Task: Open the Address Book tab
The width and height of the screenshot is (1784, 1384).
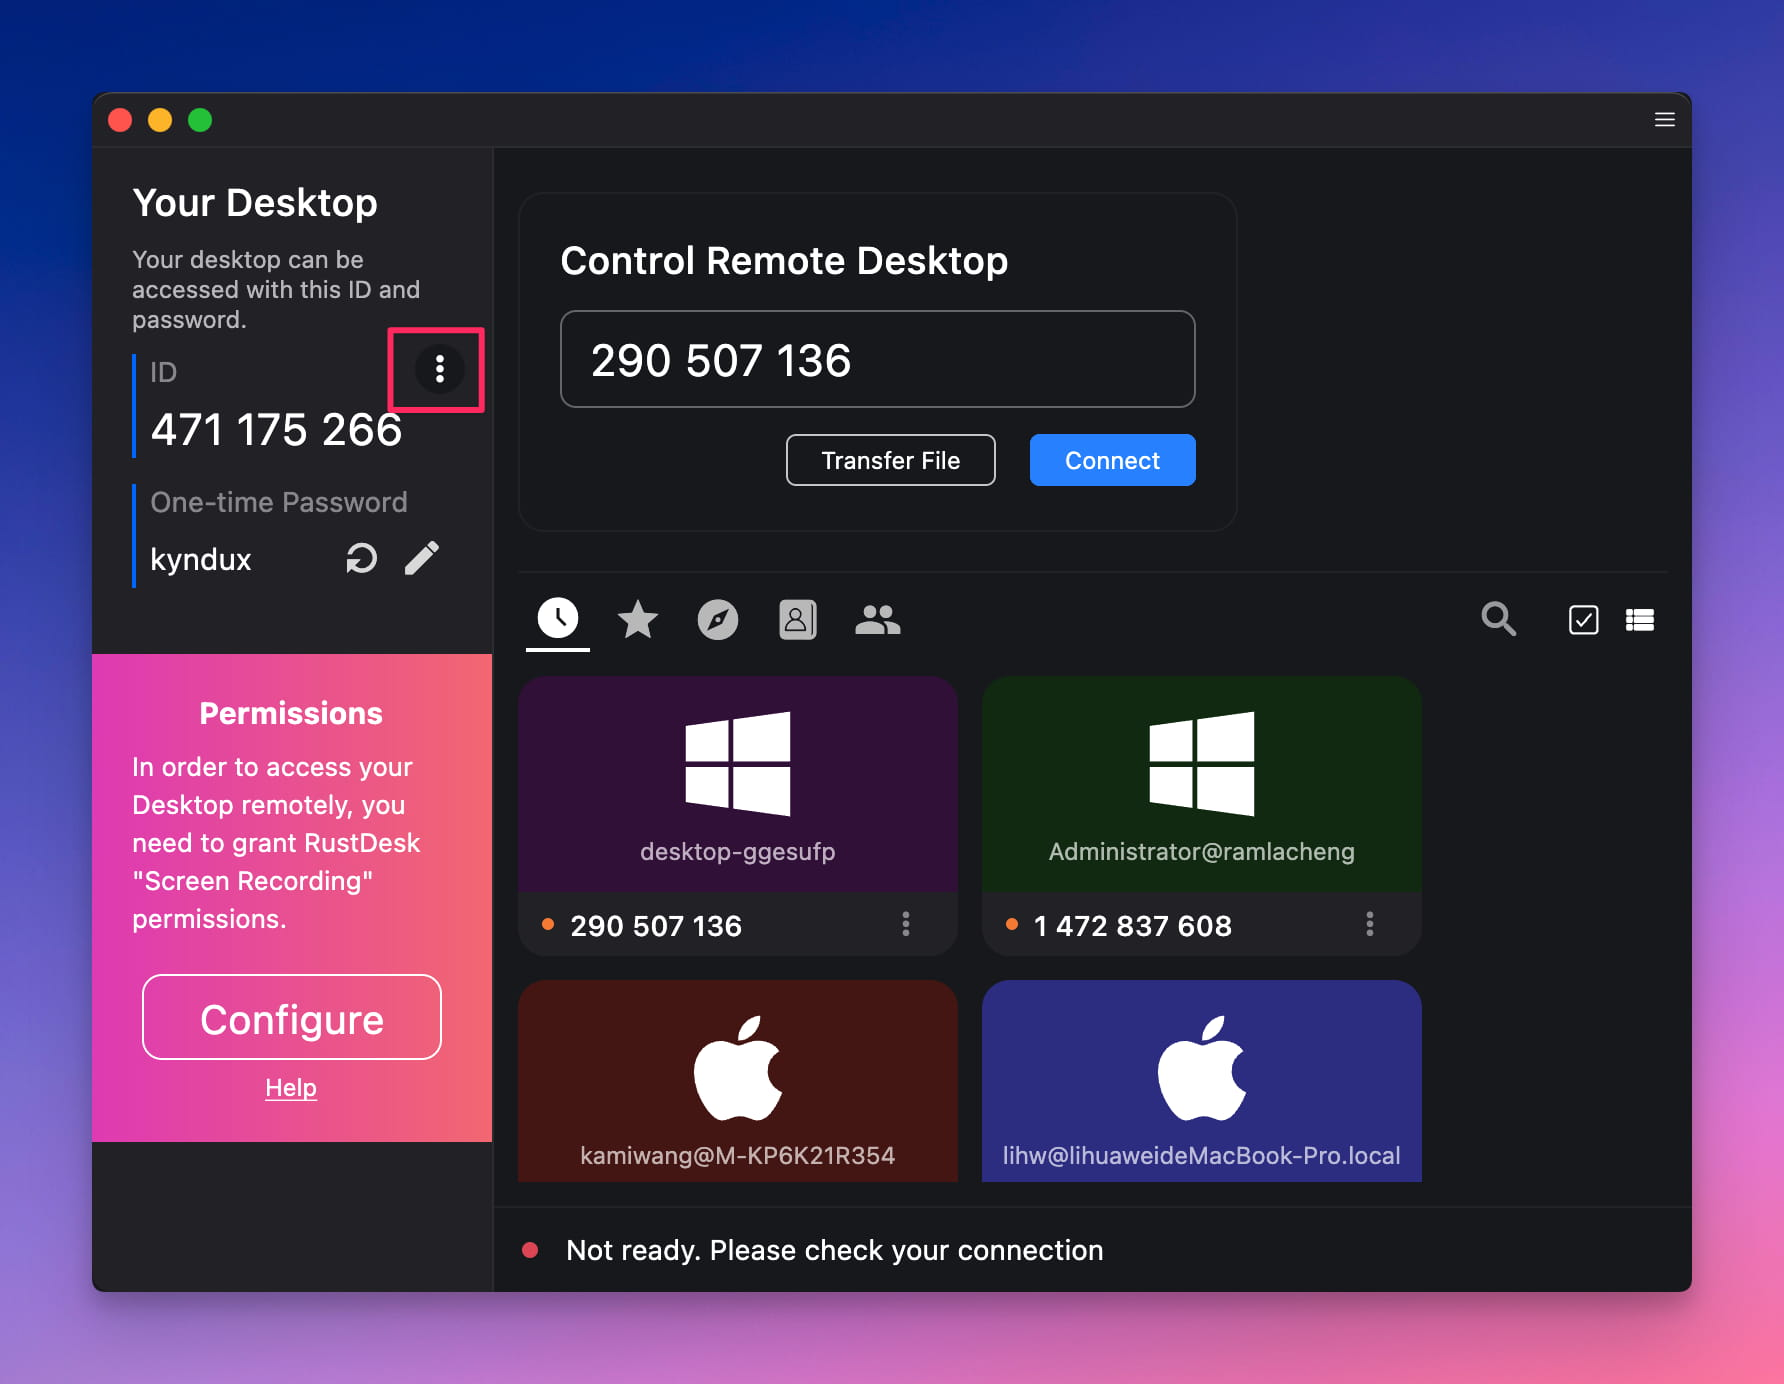Action: pyautogui.click(x=798, y=620)
